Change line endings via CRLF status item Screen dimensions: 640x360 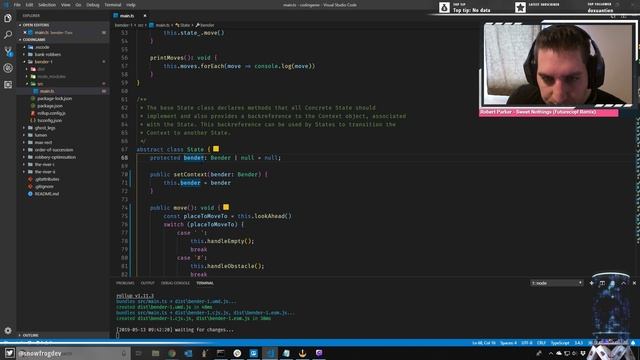pyautogui.click(x=542, y=343)
